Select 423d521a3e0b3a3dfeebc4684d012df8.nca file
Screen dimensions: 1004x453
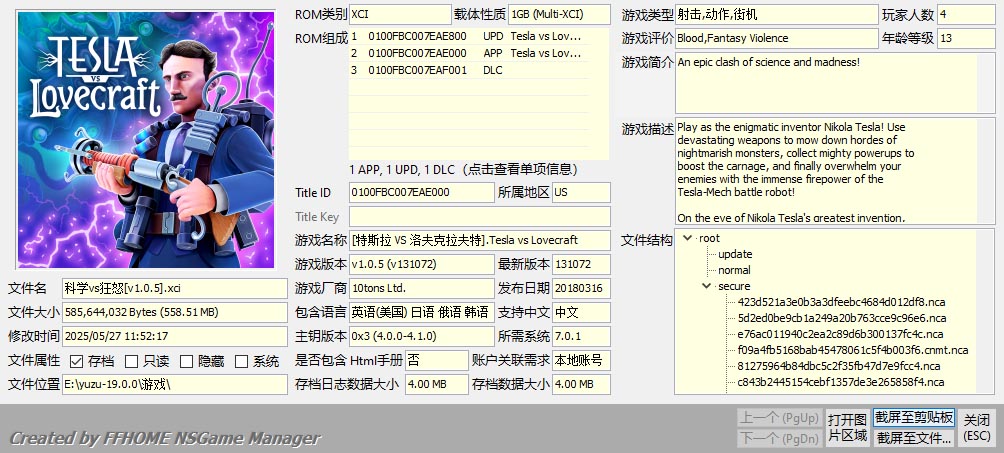click(x=841, y=302)
